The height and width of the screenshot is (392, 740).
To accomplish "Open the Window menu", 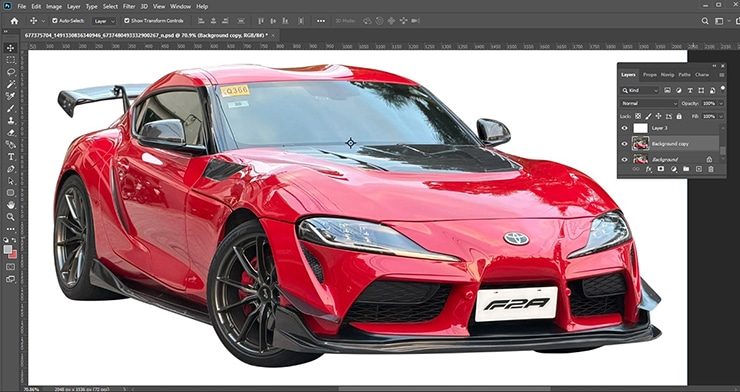I will click(180, 7).
